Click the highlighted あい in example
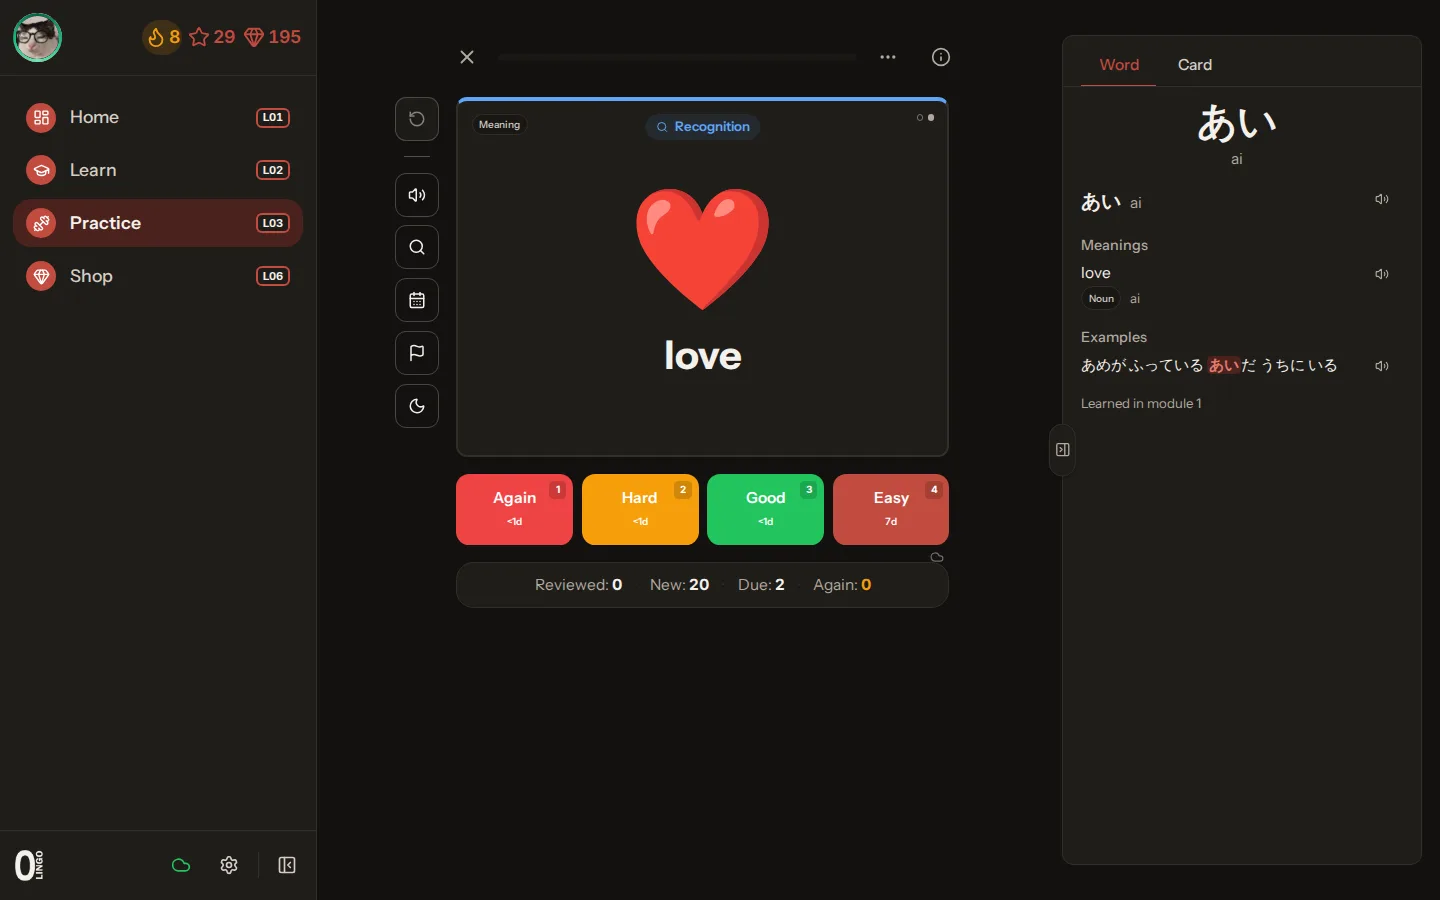This screenshot has height=900, width=1440. click(x=1224, y=366)
